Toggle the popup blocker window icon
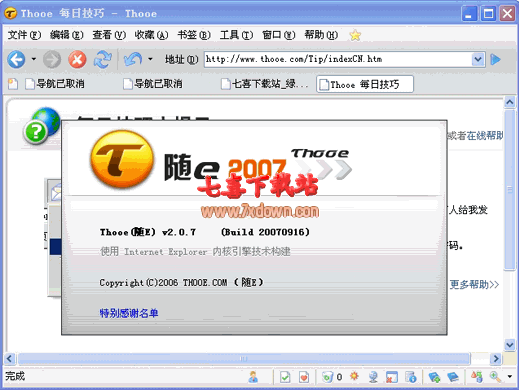This screenshot has width=519, height=390. [x=392, y=377]
